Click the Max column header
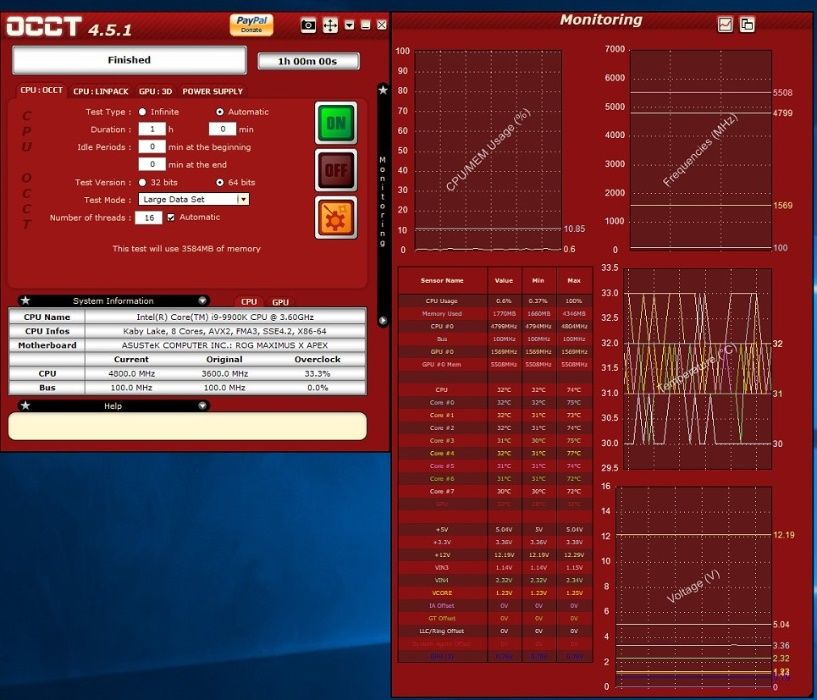Viewport: 817px width, 700px height. tap(574, 280)
